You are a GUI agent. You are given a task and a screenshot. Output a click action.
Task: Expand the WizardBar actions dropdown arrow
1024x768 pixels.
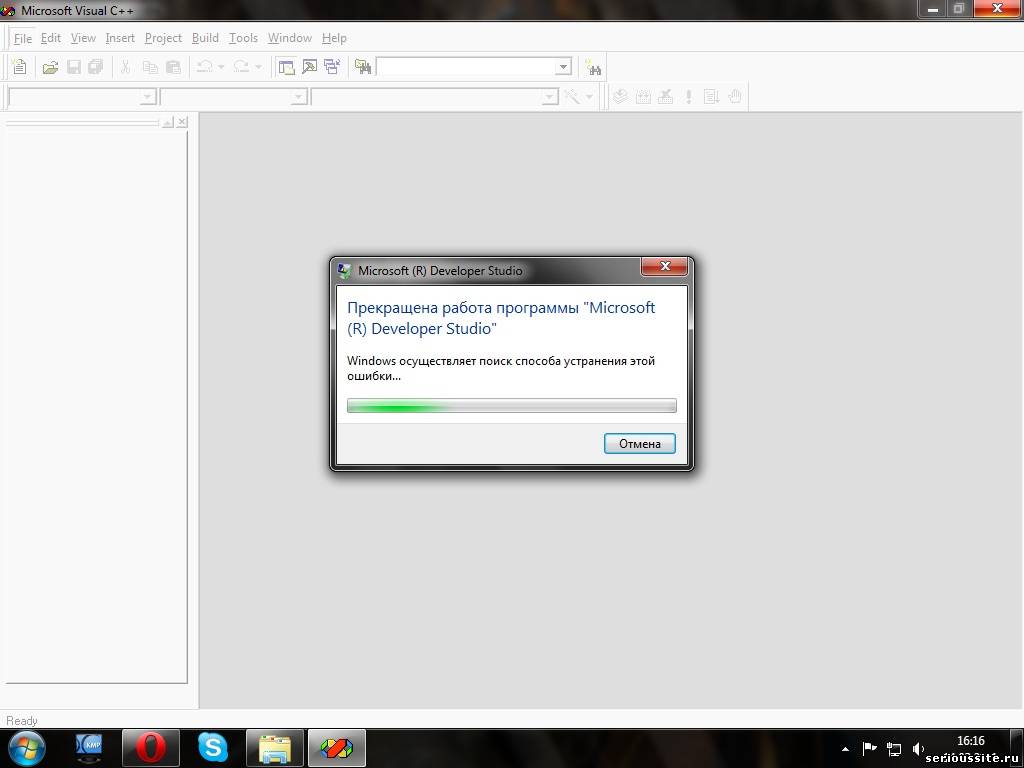coord(589,97)
